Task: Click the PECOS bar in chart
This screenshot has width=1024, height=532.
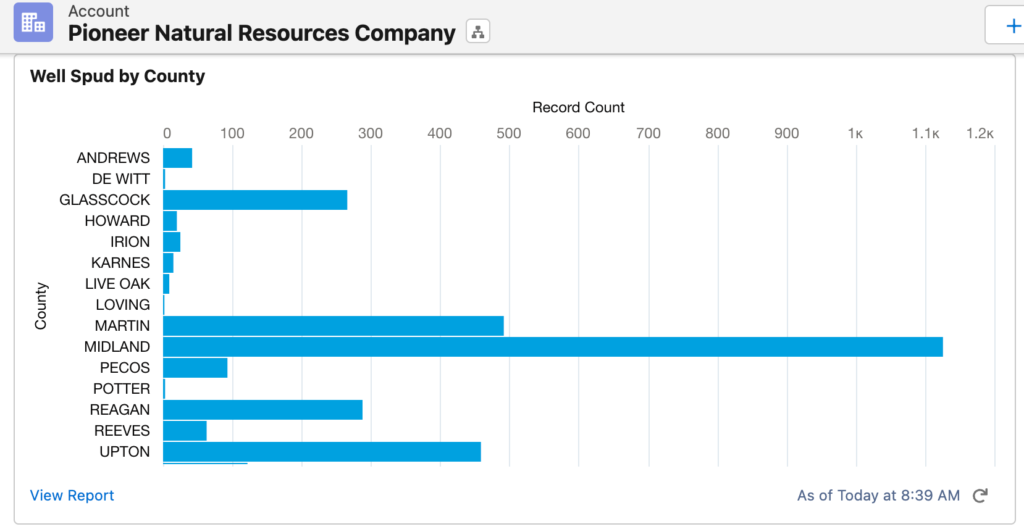Action: (x=195, y=368)
